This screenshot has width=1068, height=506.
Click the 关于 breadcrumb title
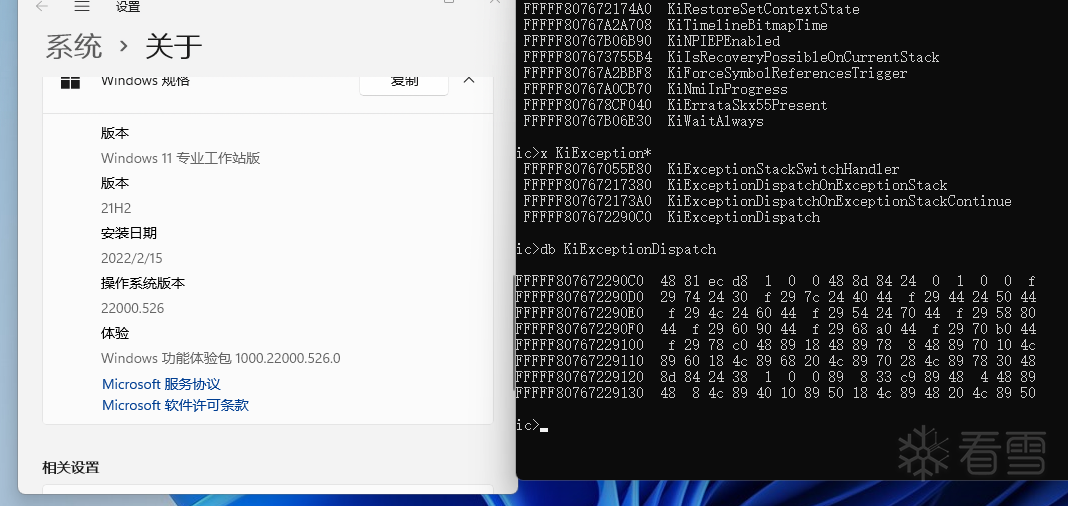pyautogui.click(x=174, y=47)
